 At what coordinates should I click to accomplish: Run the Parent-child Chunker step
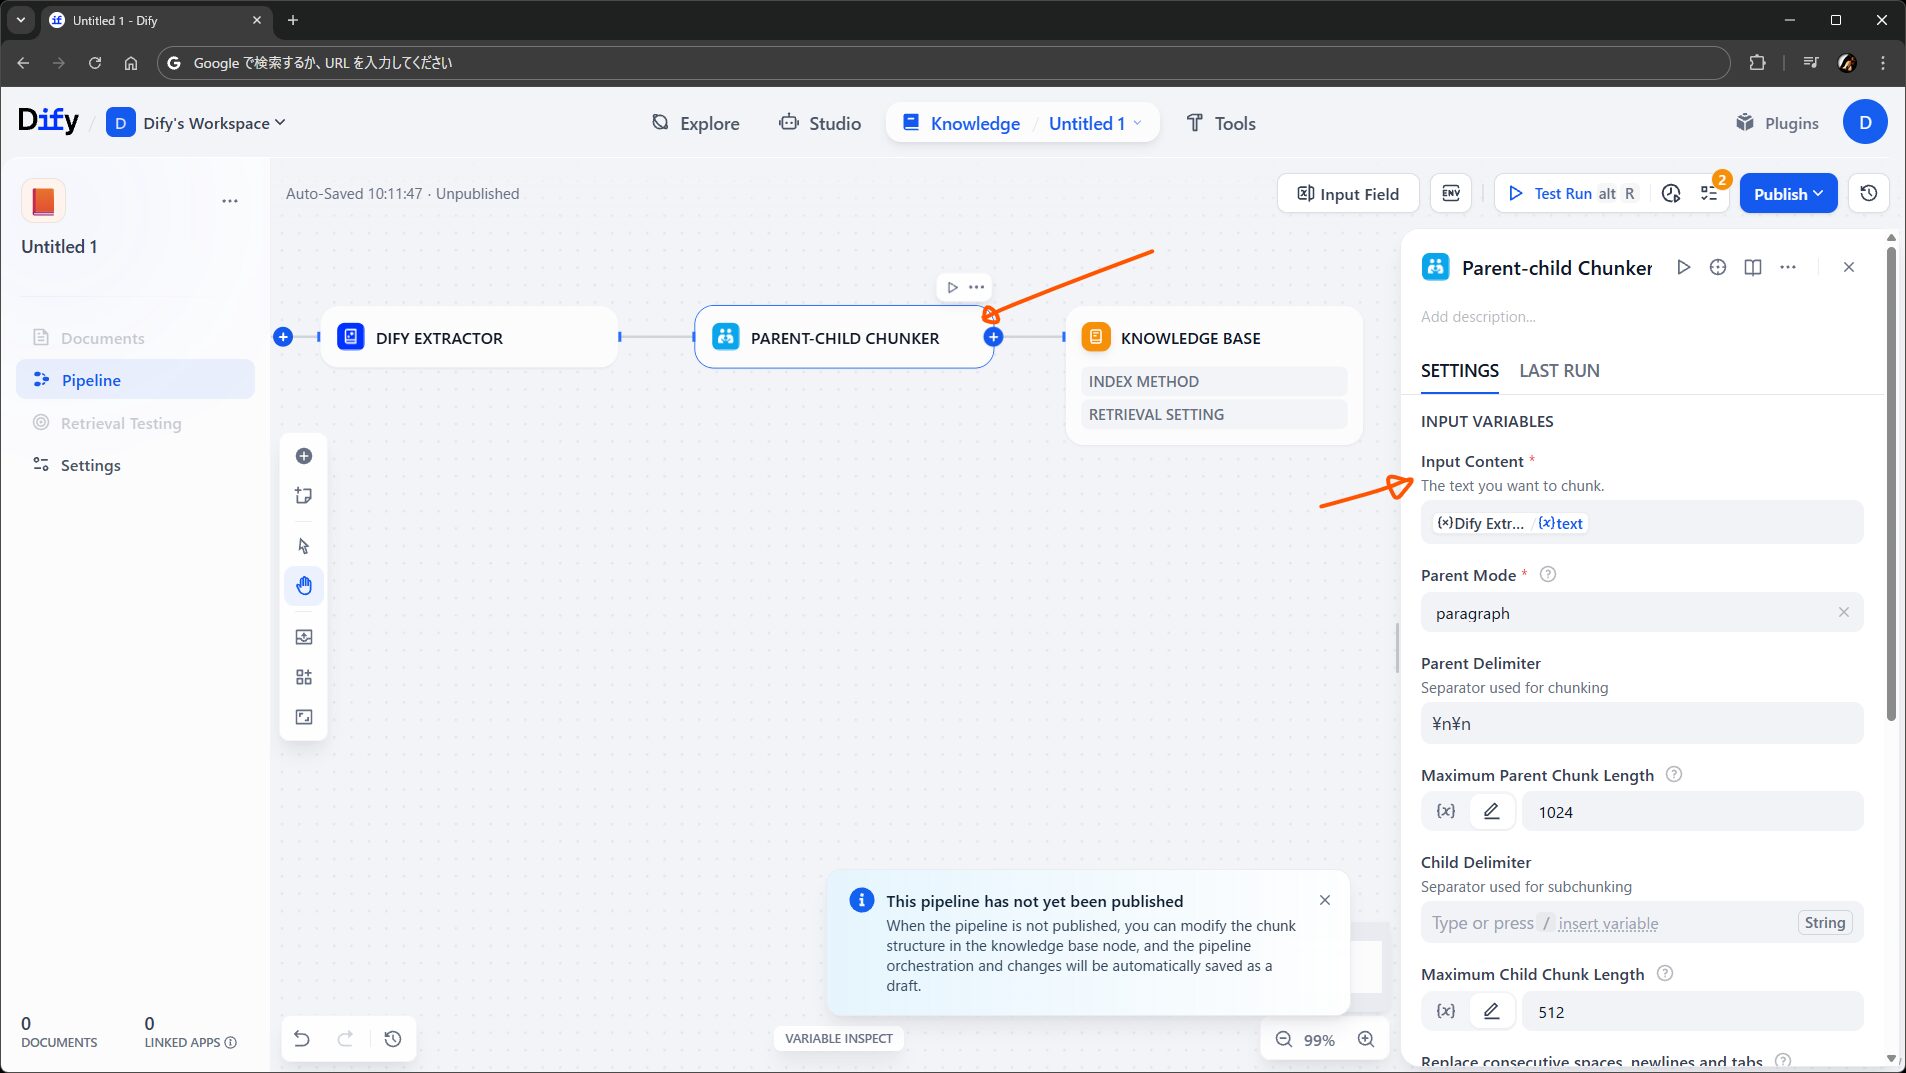tap(1683, 267)
